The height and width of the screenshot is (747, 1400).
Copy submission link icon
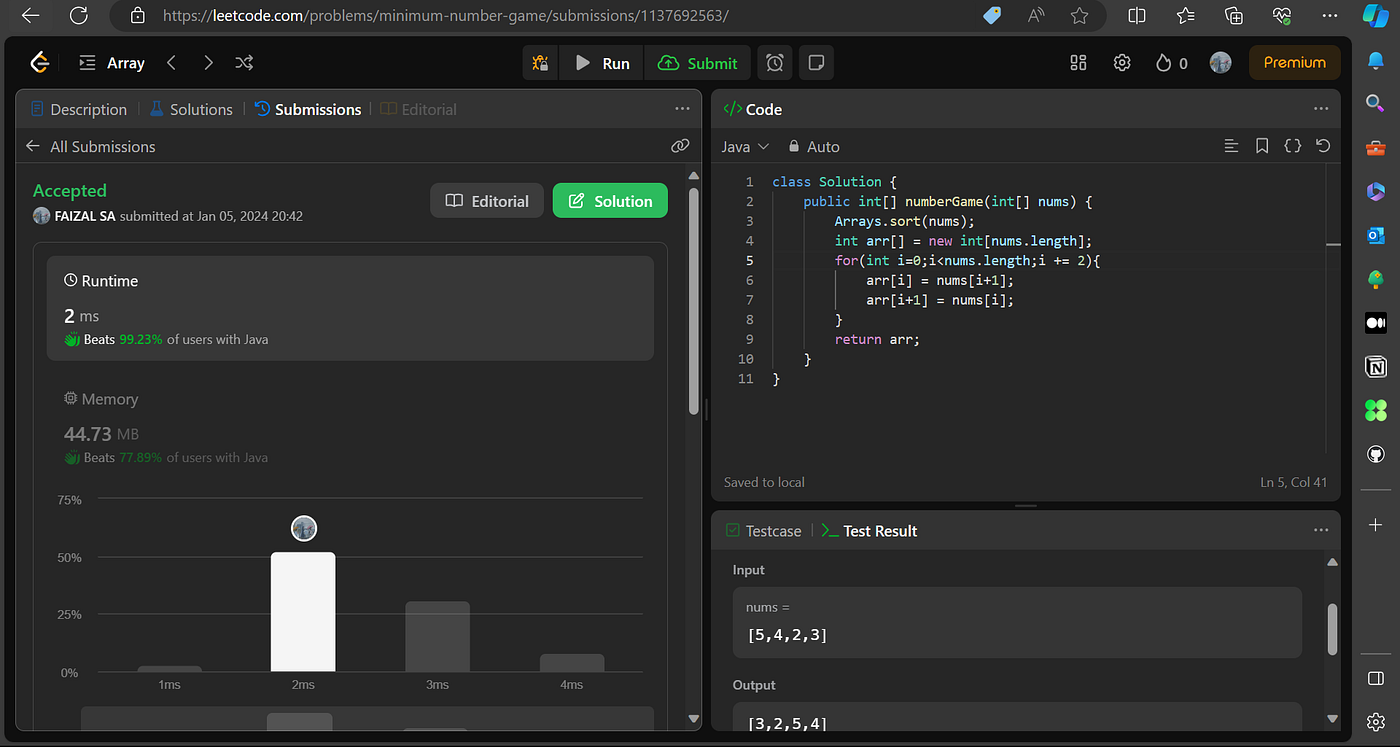[x=680, y=146]
